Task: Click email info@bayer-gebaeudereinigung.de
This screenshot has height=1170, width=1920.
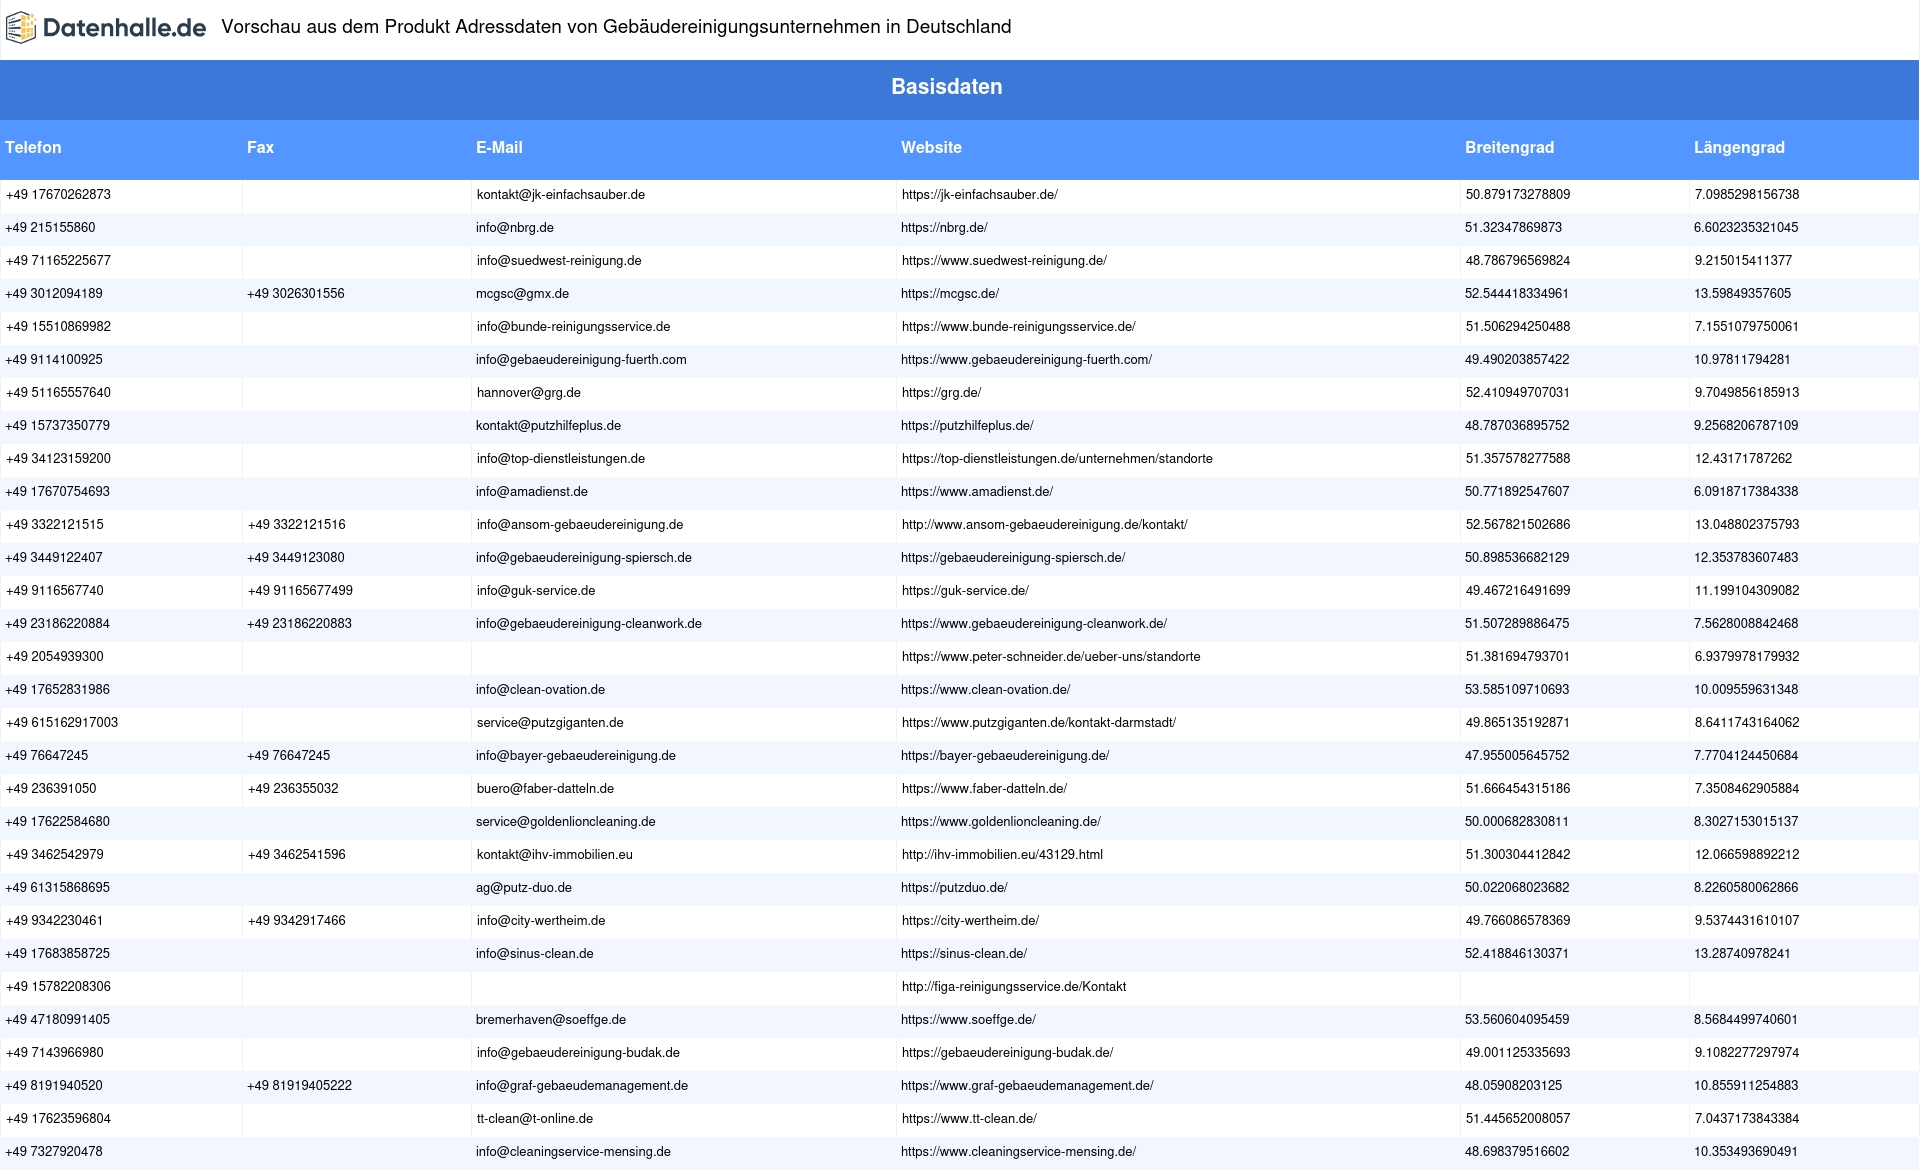Action: click(x=576, y=756)
